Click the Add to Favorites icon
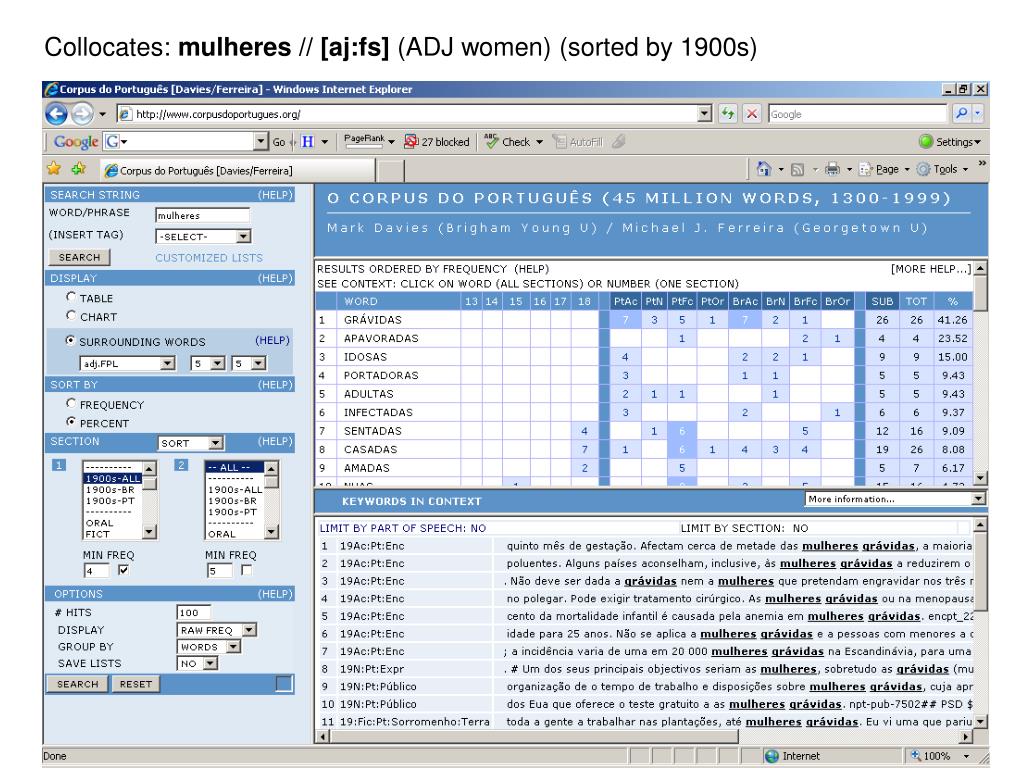This screenshot has height=768, width=1024. click(78, 169)
